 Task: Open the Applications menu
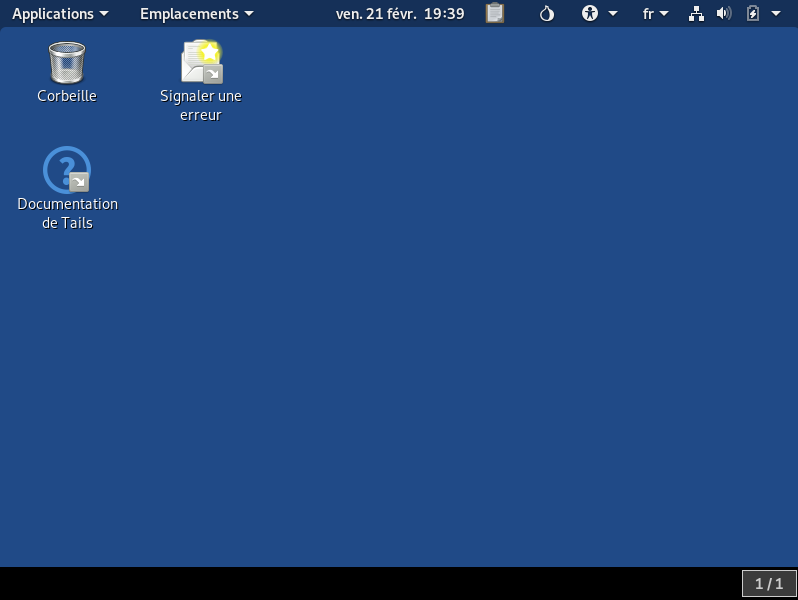(x=52, y=14)
